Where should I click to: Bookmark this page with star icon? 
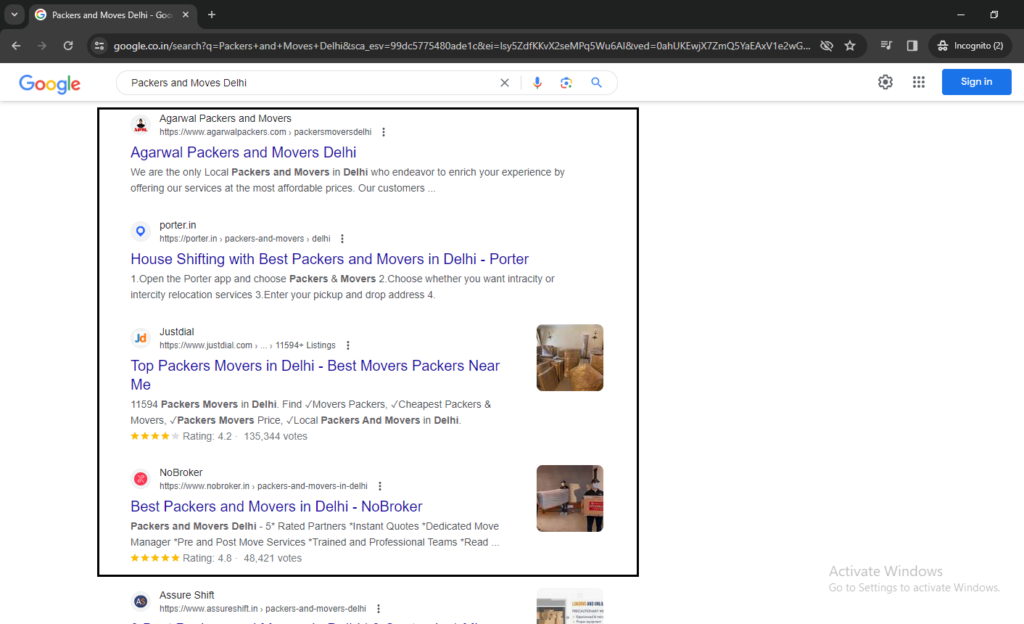[850, 46]
